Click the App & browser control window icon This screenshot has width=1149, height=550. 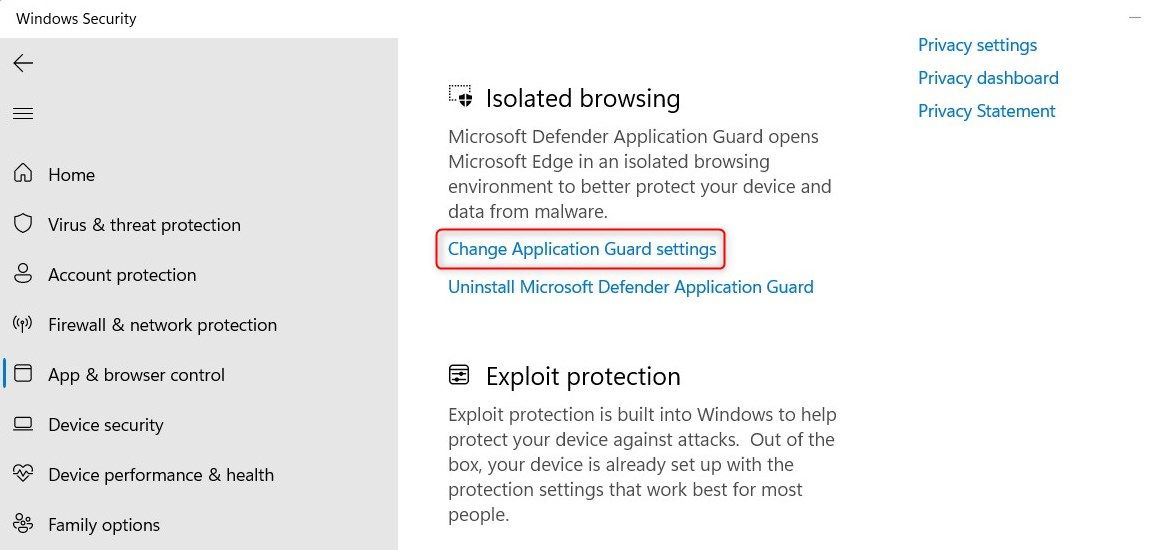point(23,374)
